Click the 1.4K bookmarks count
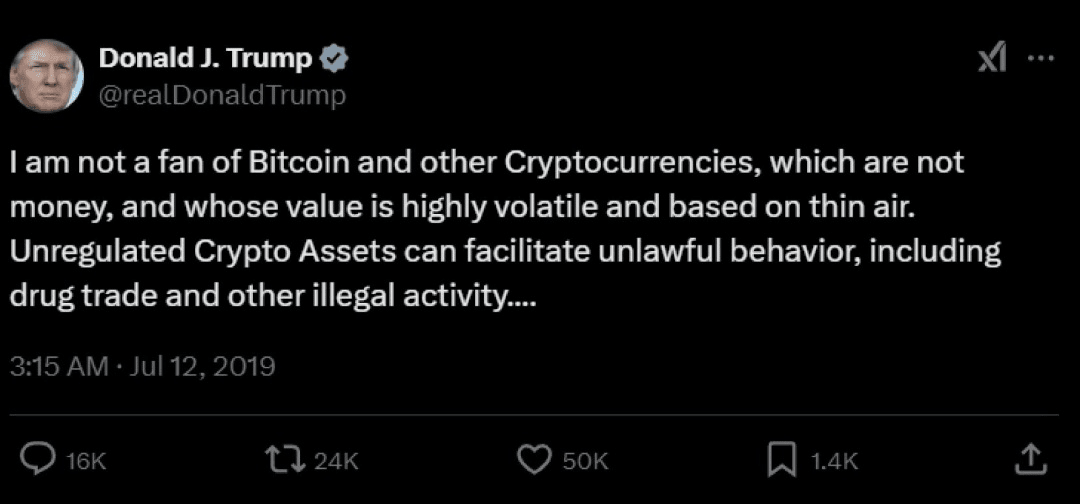 point(834,460)
